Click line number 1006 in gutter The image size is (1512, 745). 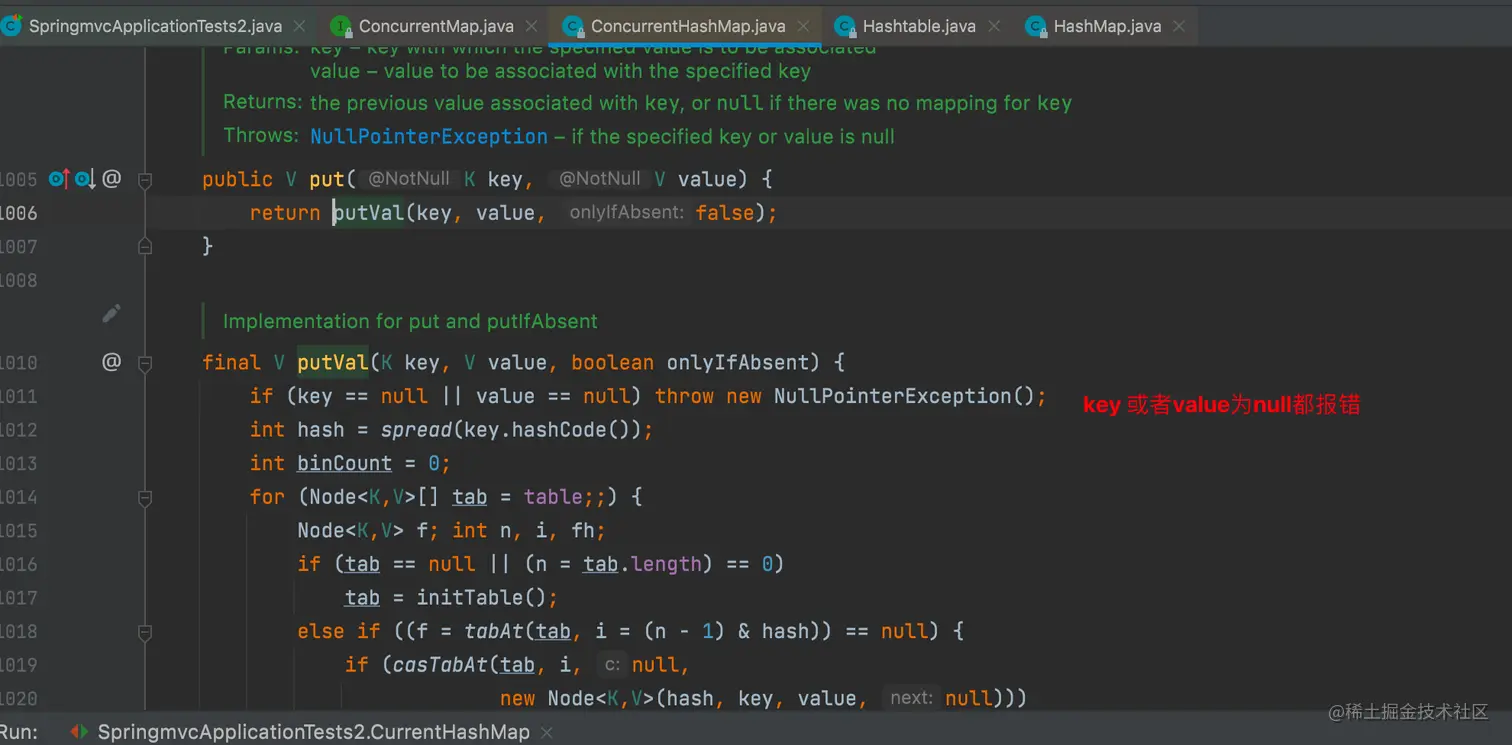point(18,213)
